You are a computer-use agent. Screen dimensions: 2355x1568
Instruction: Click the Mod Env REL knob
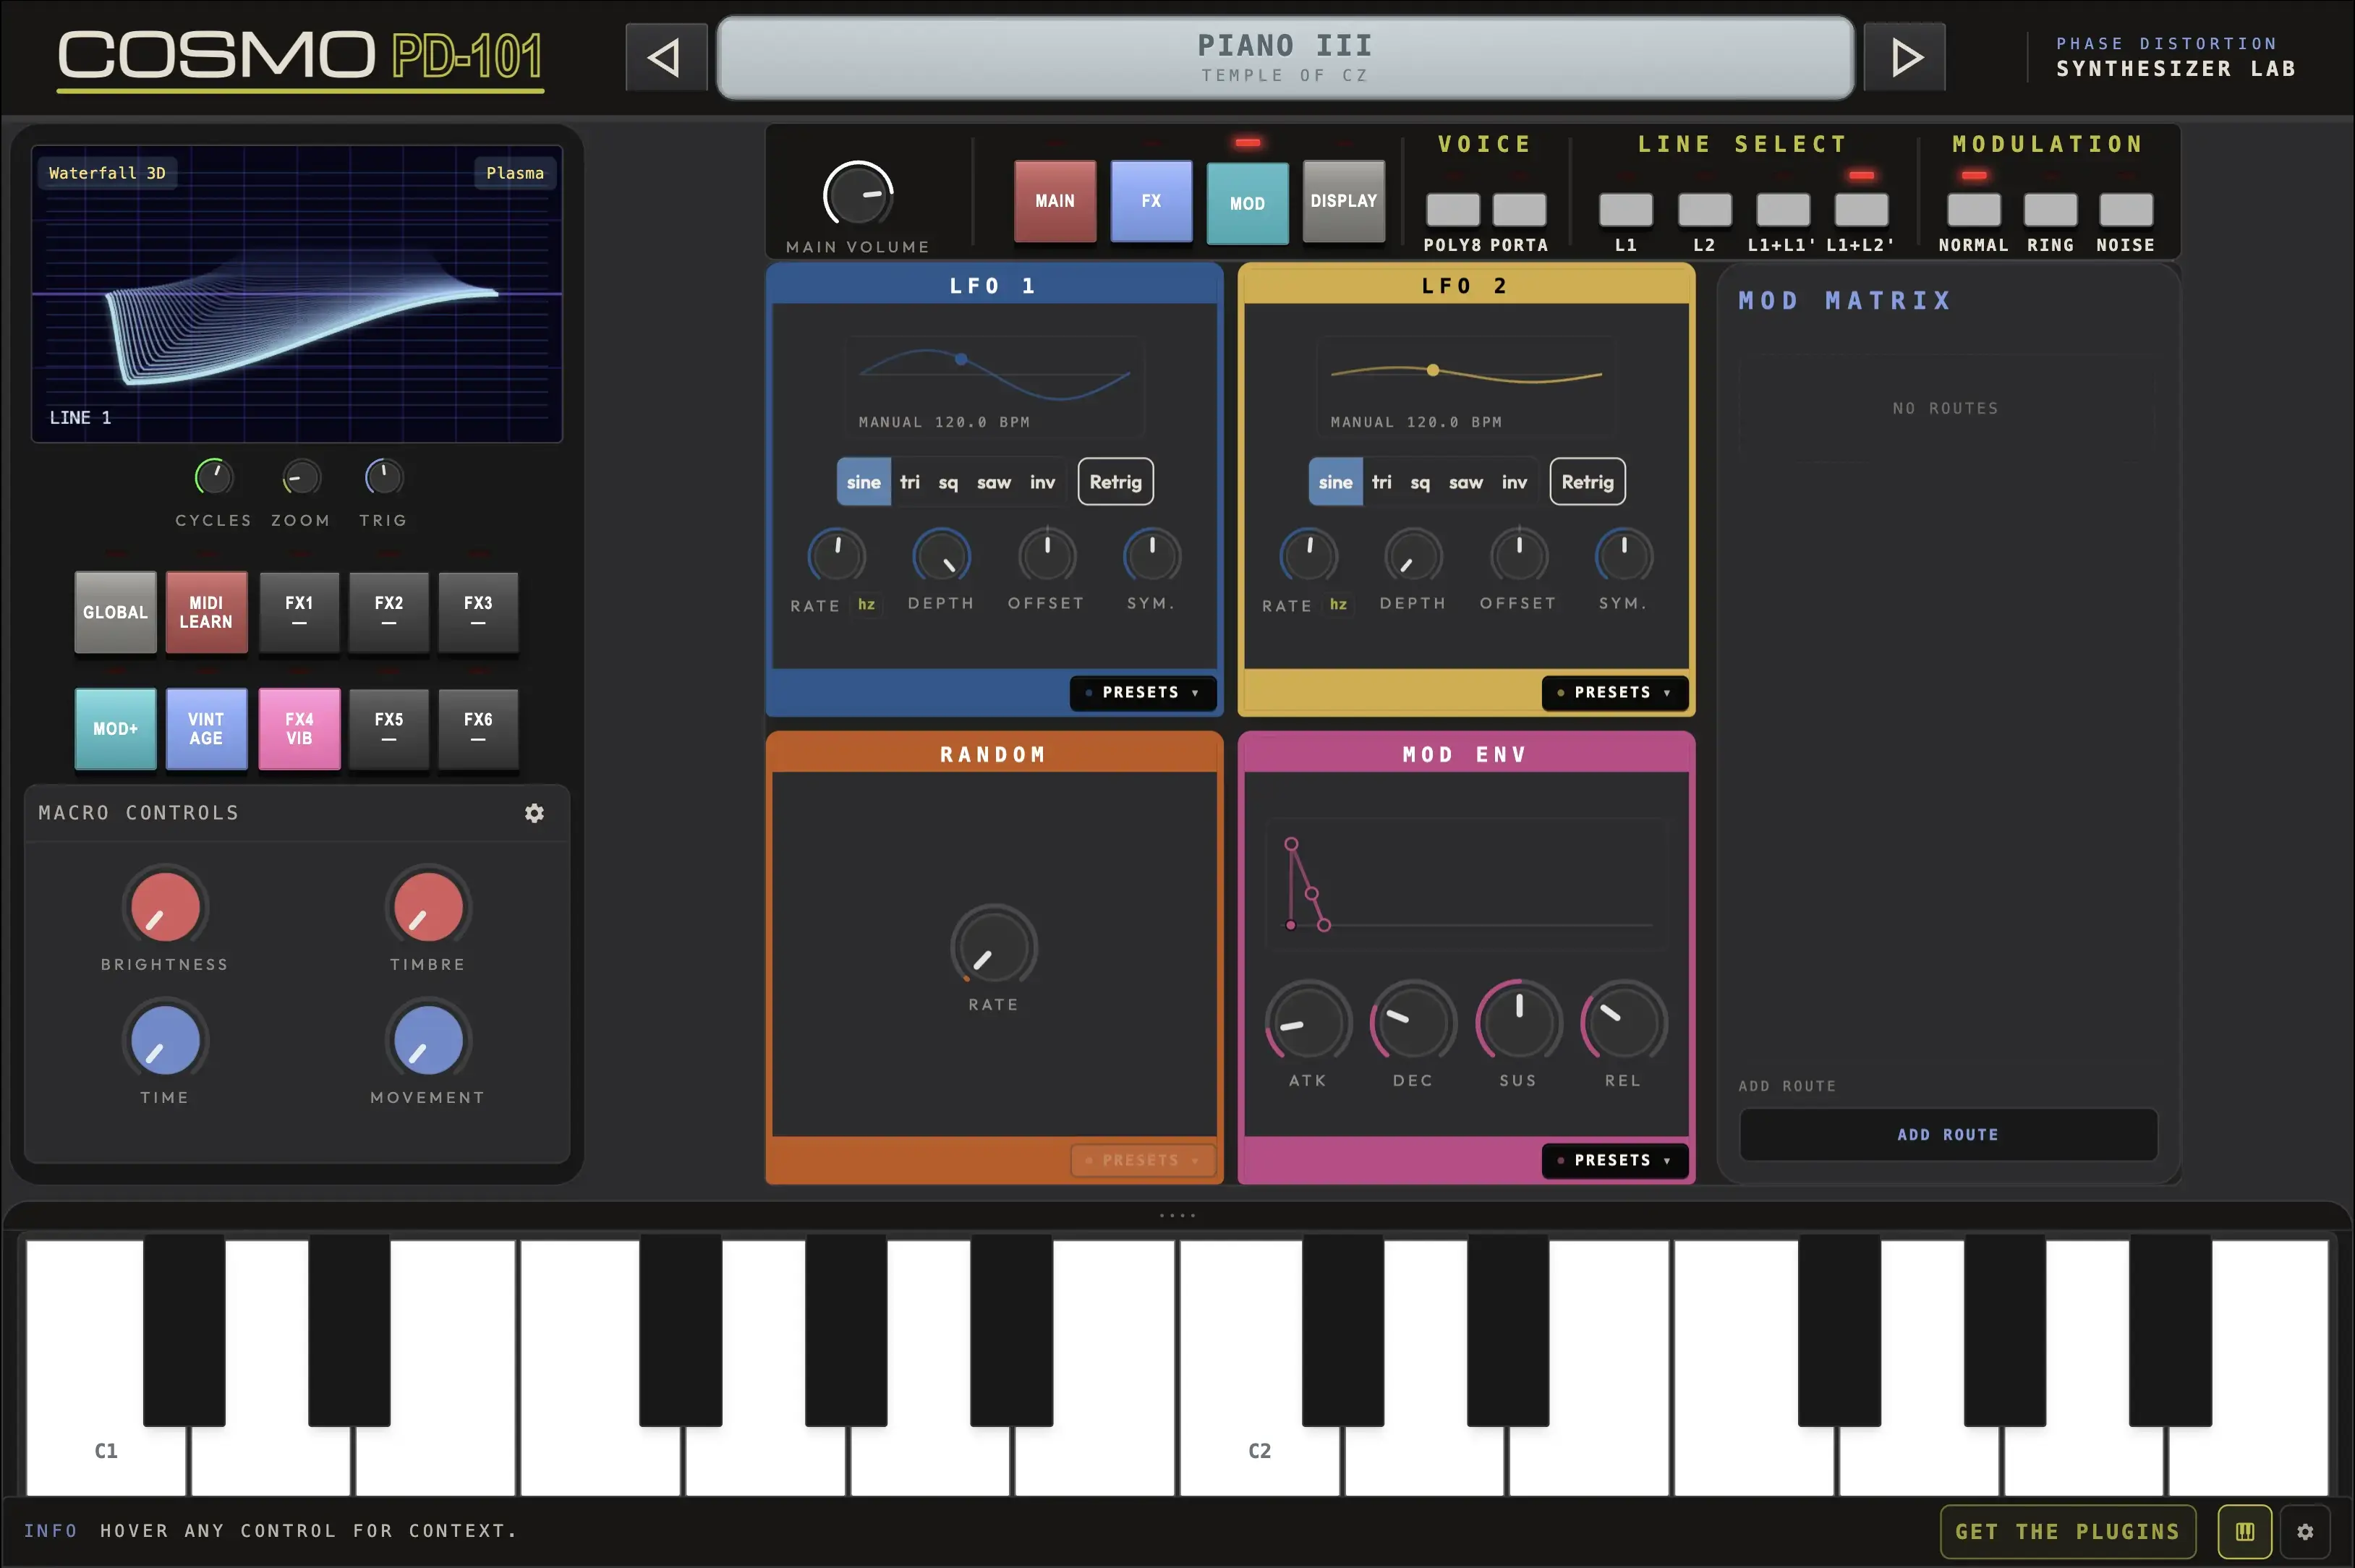coord(1624,1022)
